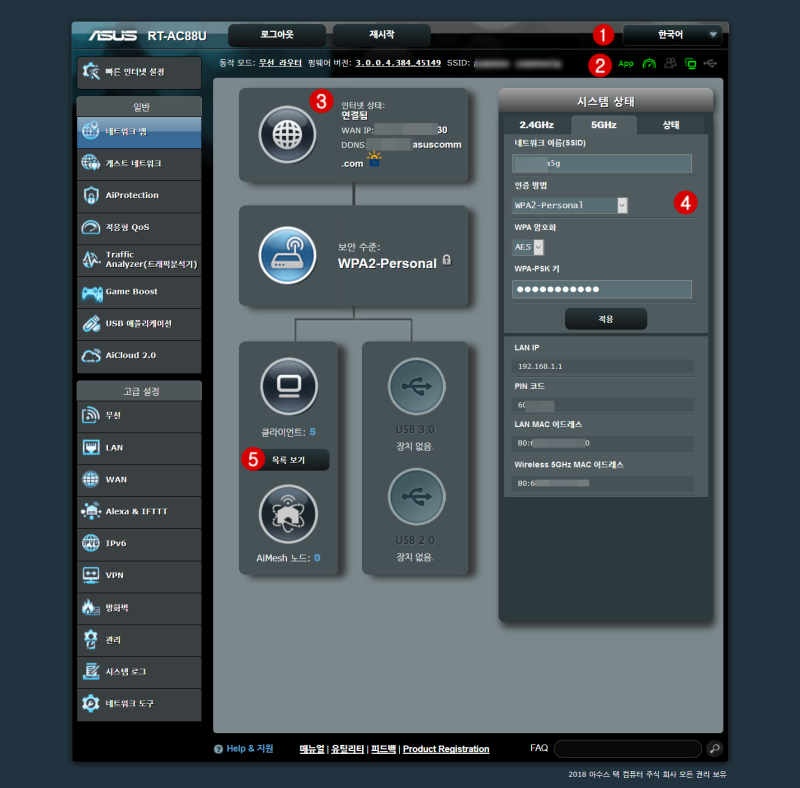Open USB 애플리케이션 in sidebar
Viewport: 800px width, 788px height.
click(139, 324)
